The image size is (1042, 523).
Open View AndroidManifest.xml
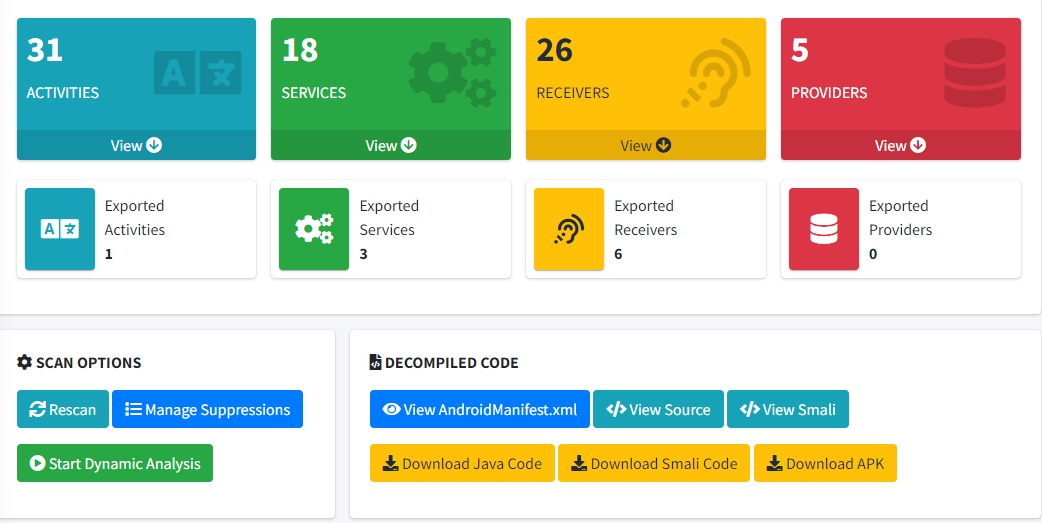pos(480,409)
